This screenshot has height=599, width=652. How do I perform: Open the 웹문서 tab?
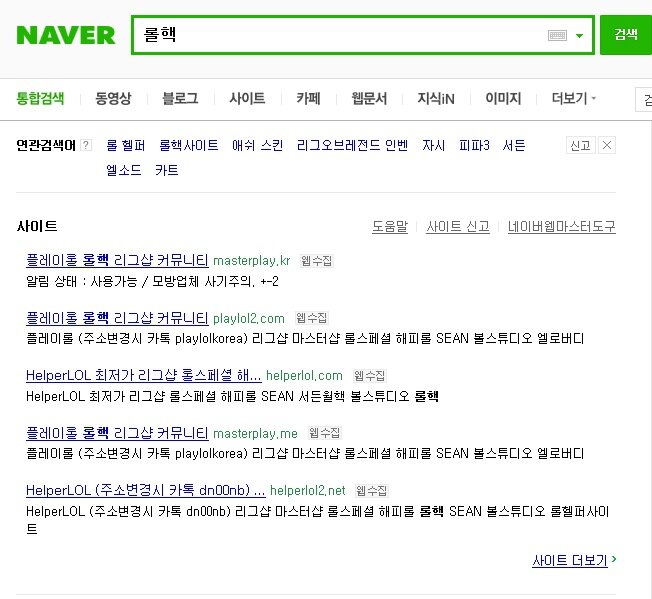(x=369, y=99)
